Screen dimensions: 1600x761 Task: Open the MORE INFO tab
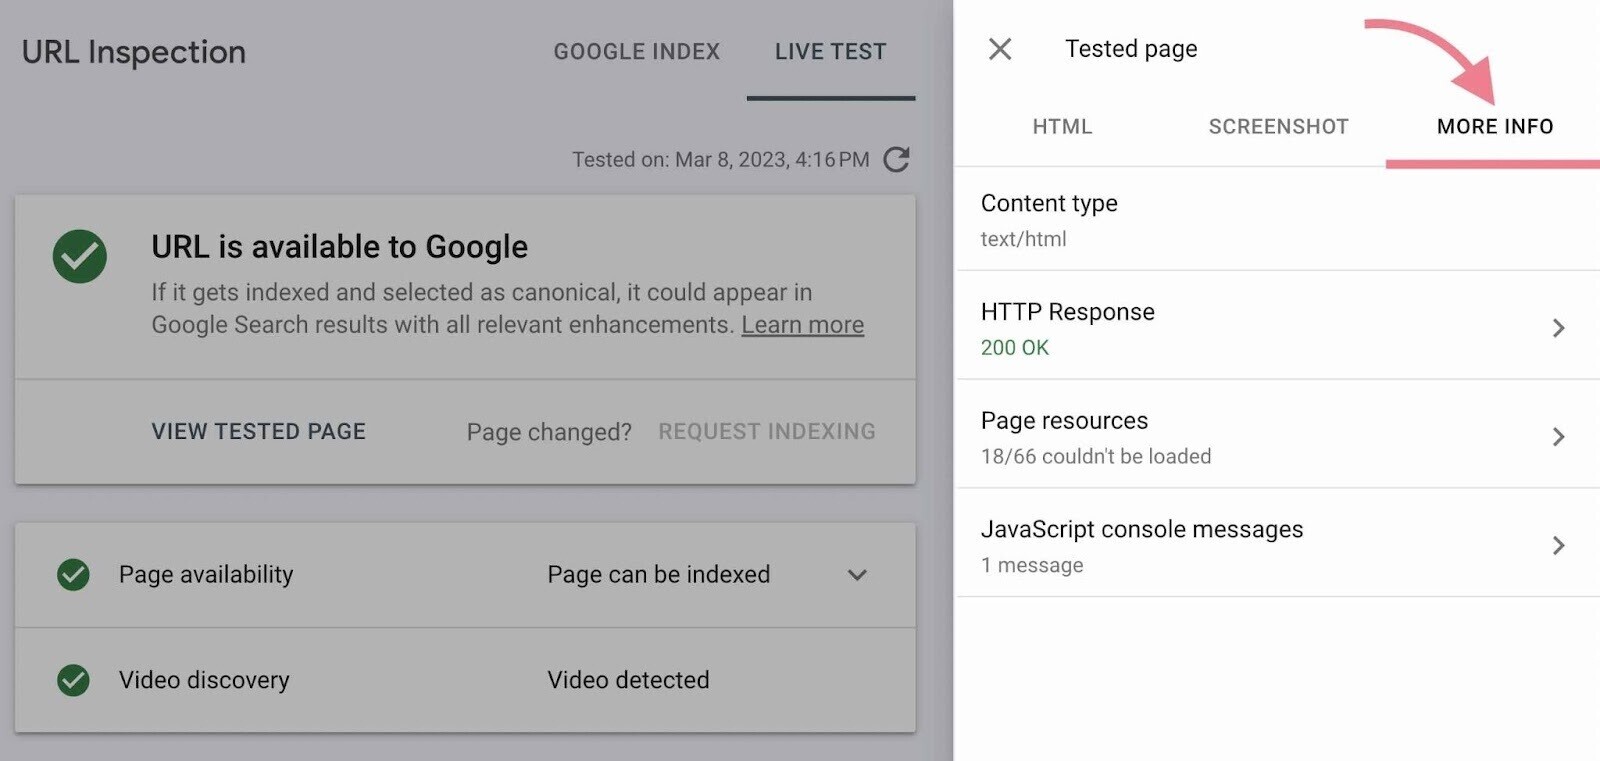[1494, 126]
